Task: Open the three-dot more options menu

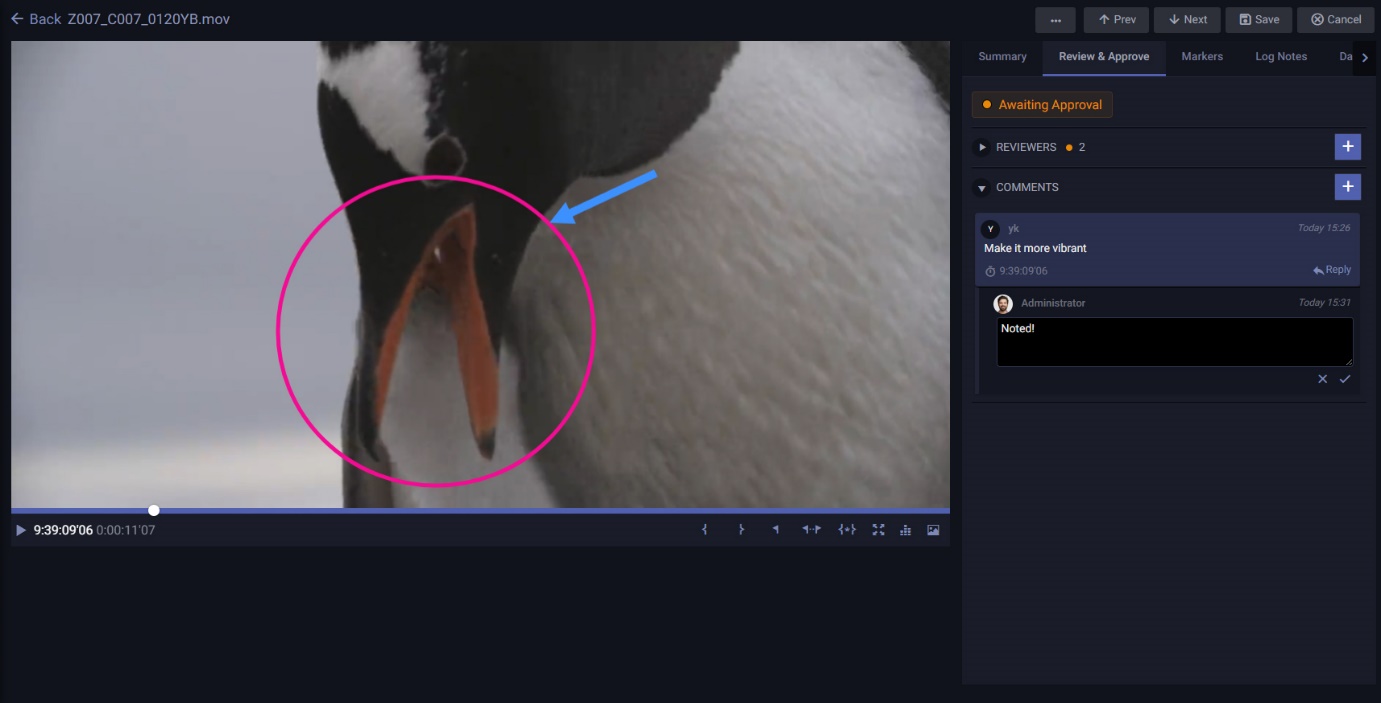Action: point(1055,20)
